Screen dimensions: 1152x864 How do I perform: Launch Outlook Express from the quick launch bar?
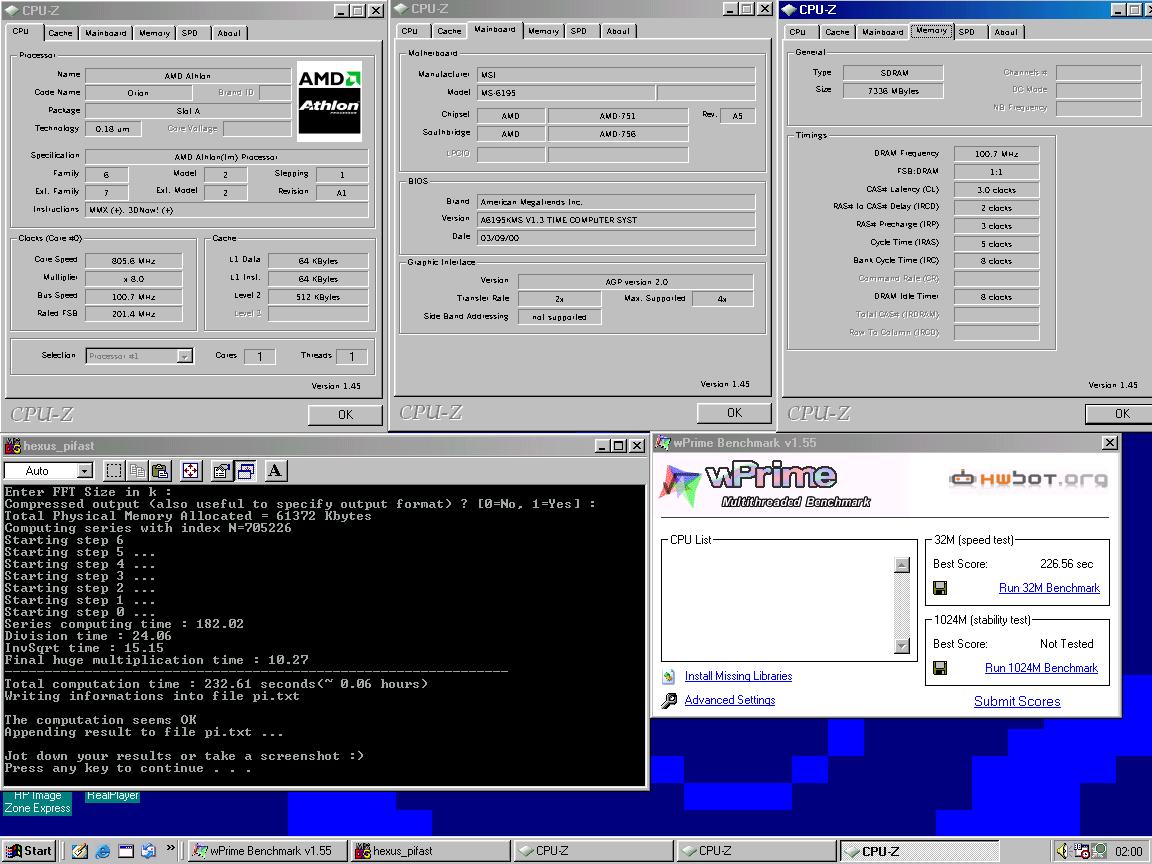[x=148, y=851]
